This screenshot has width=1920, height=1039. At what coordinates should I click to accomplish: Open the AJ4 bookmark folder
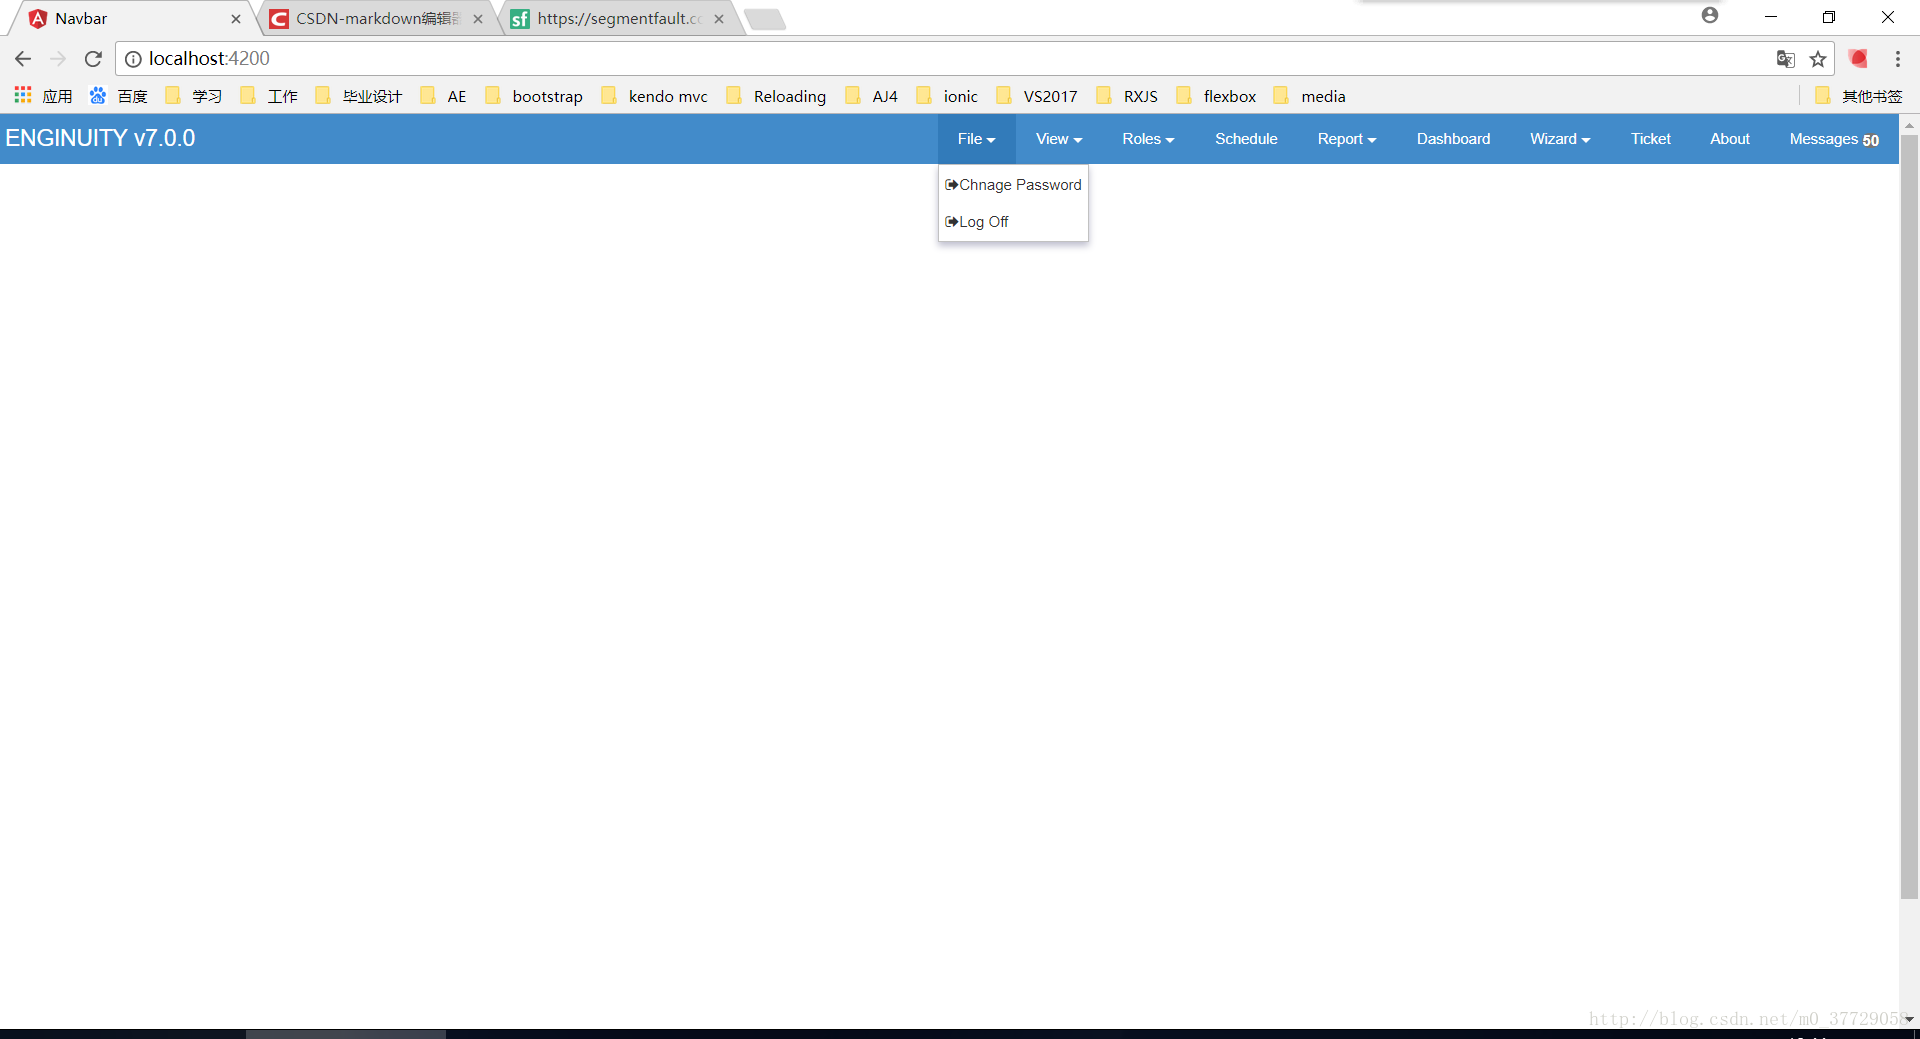(x=872, y=96)
